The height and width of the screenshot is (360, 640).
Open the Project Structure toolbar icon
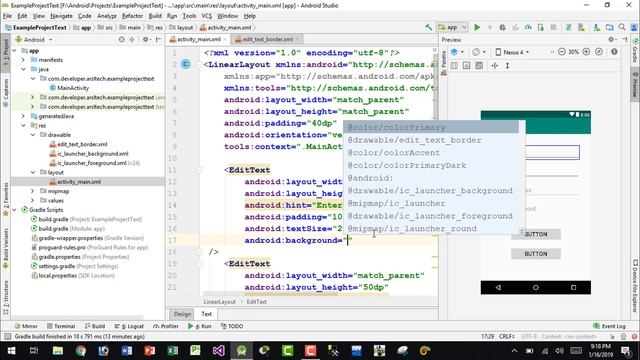point(609,27)
